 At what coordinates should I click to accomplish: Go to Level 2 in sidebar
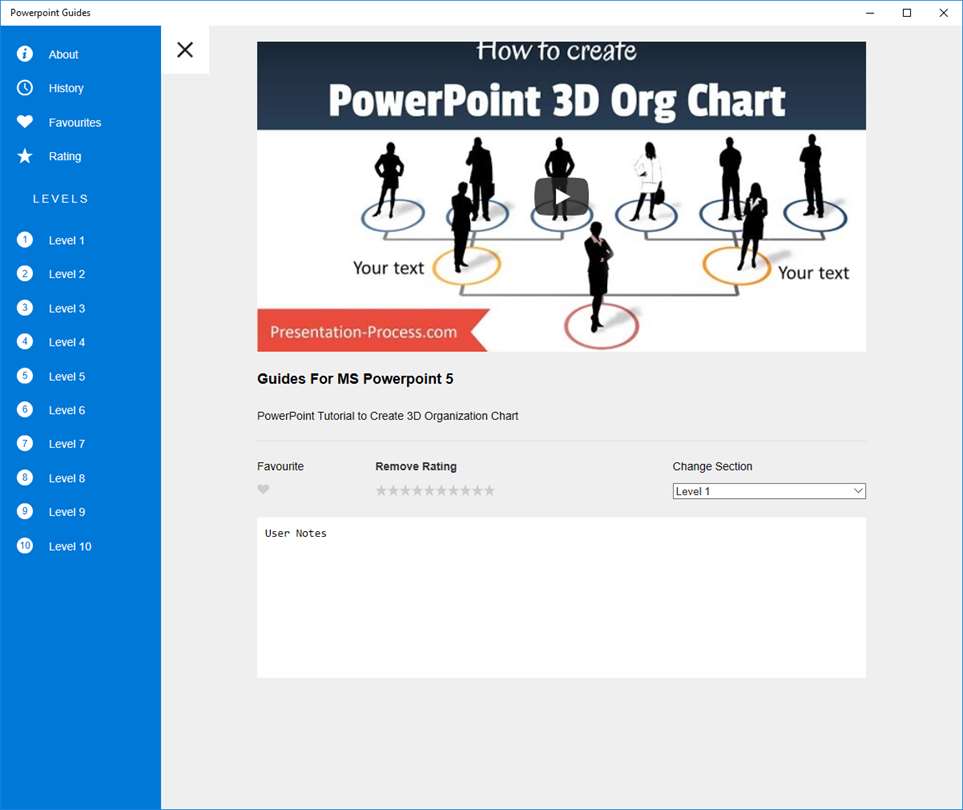click(67, 274)
